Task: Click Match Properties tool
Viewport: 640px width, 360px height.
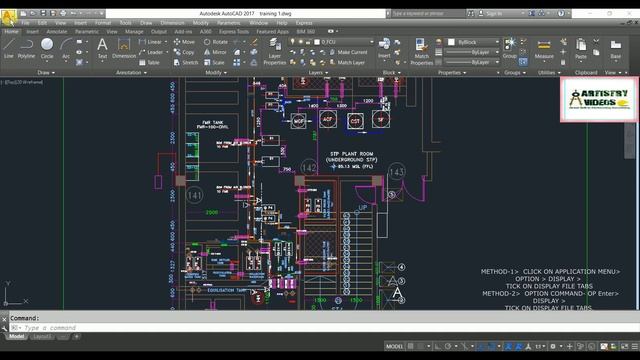Action: pyautogui.click(x=421, y=51)
